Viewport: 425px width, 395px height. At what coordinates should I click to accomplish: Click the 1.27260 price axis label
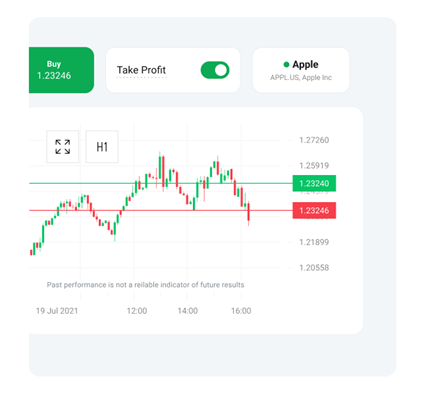click(314, 140)
